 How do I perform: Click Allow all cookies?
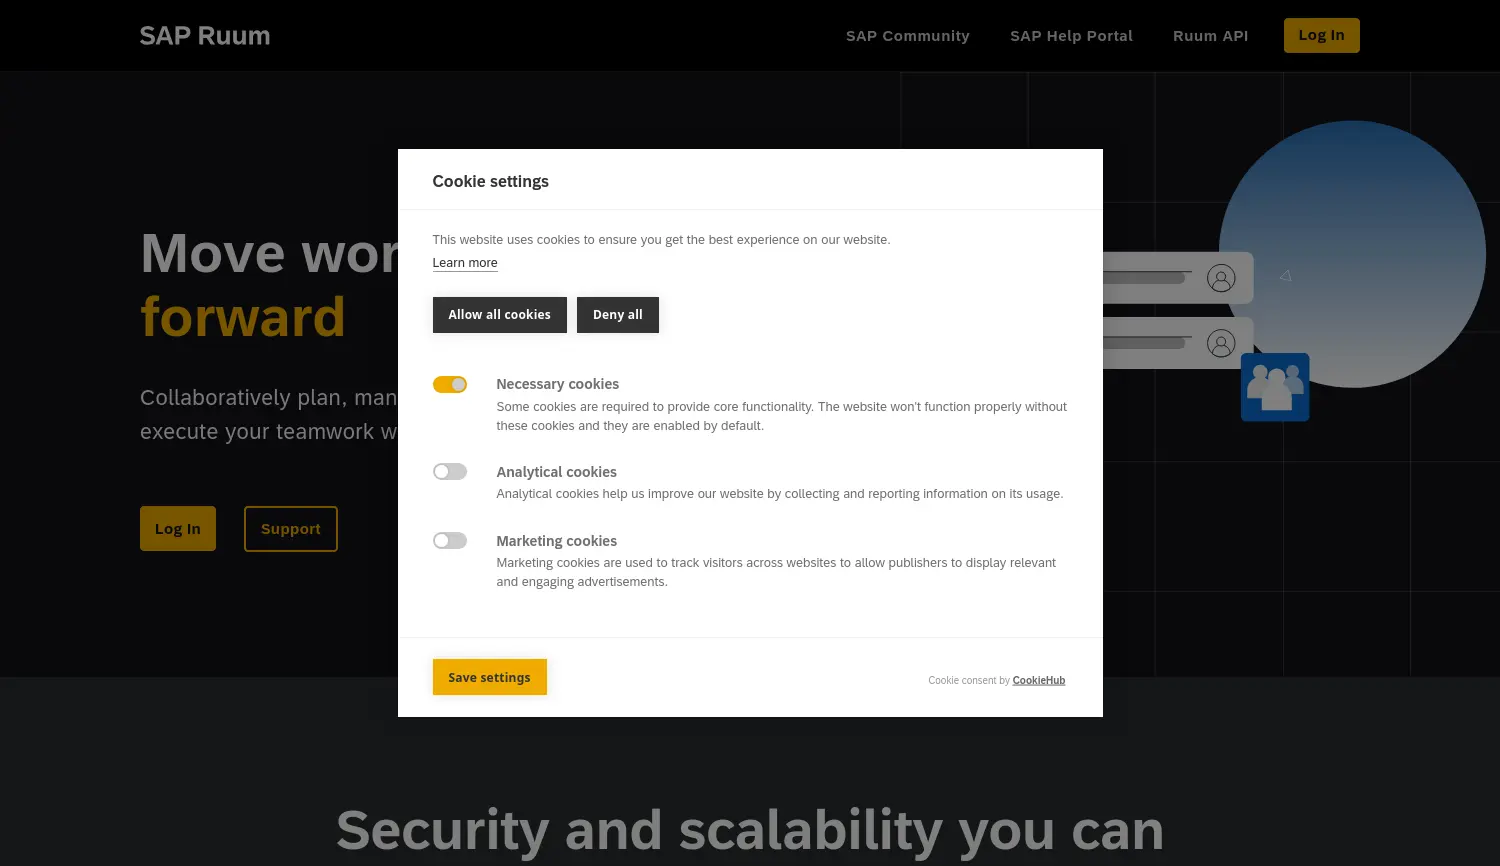(499, 315)
